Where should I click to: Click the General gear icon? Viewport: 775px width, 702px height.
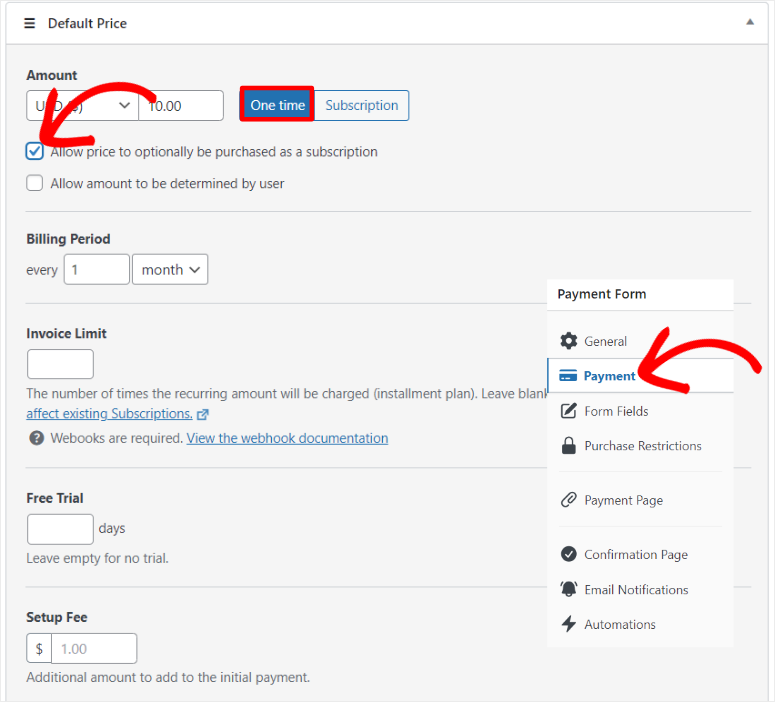point(569,341)
